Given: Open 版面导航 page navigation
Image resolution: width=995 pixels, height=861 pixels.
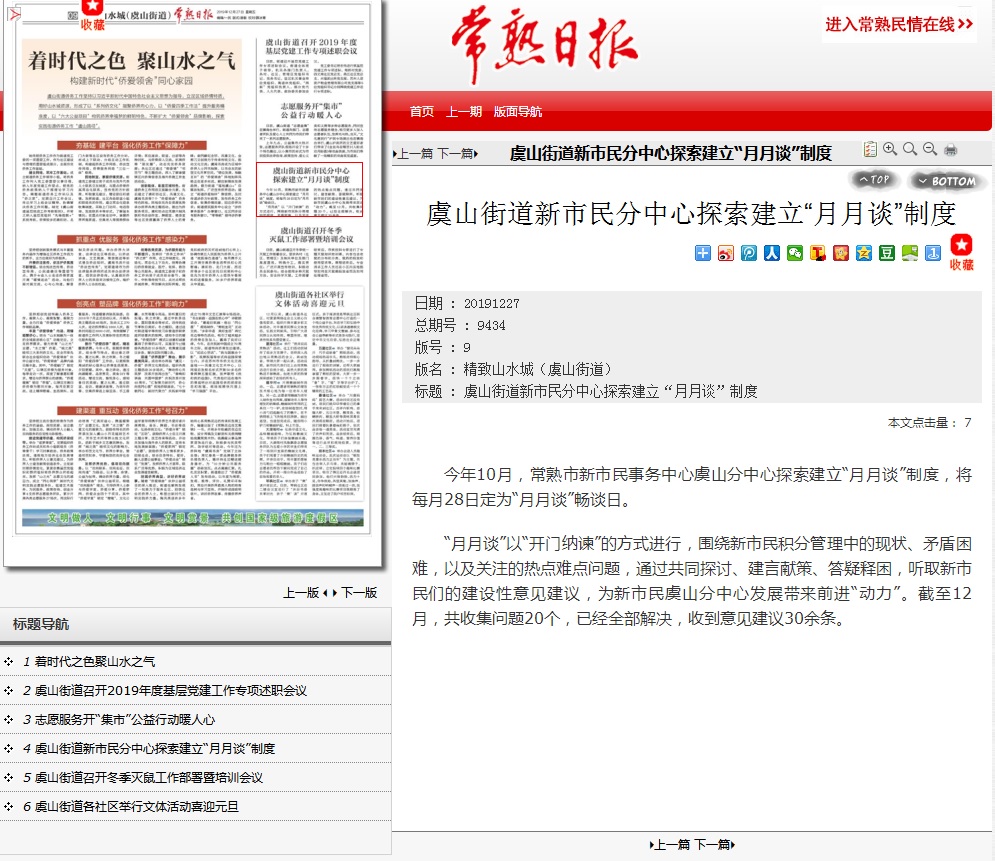Looking at the screenshot, I should point(518,112).
